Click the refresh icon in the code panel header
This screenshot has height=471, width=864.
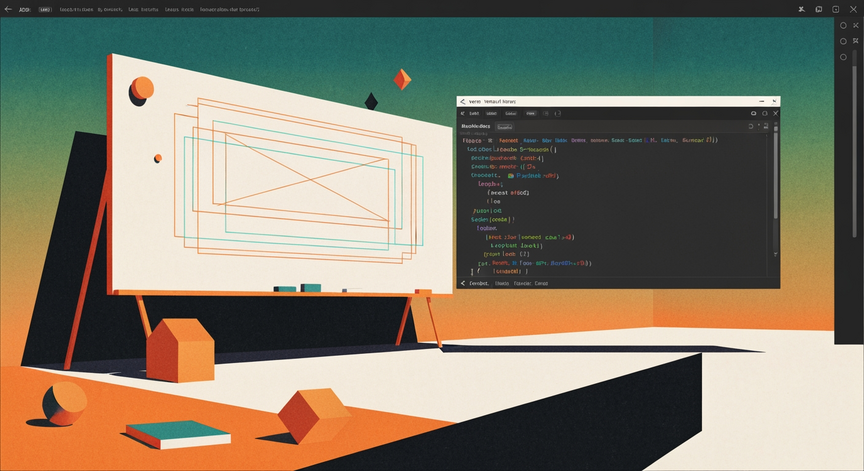point(750,126)
